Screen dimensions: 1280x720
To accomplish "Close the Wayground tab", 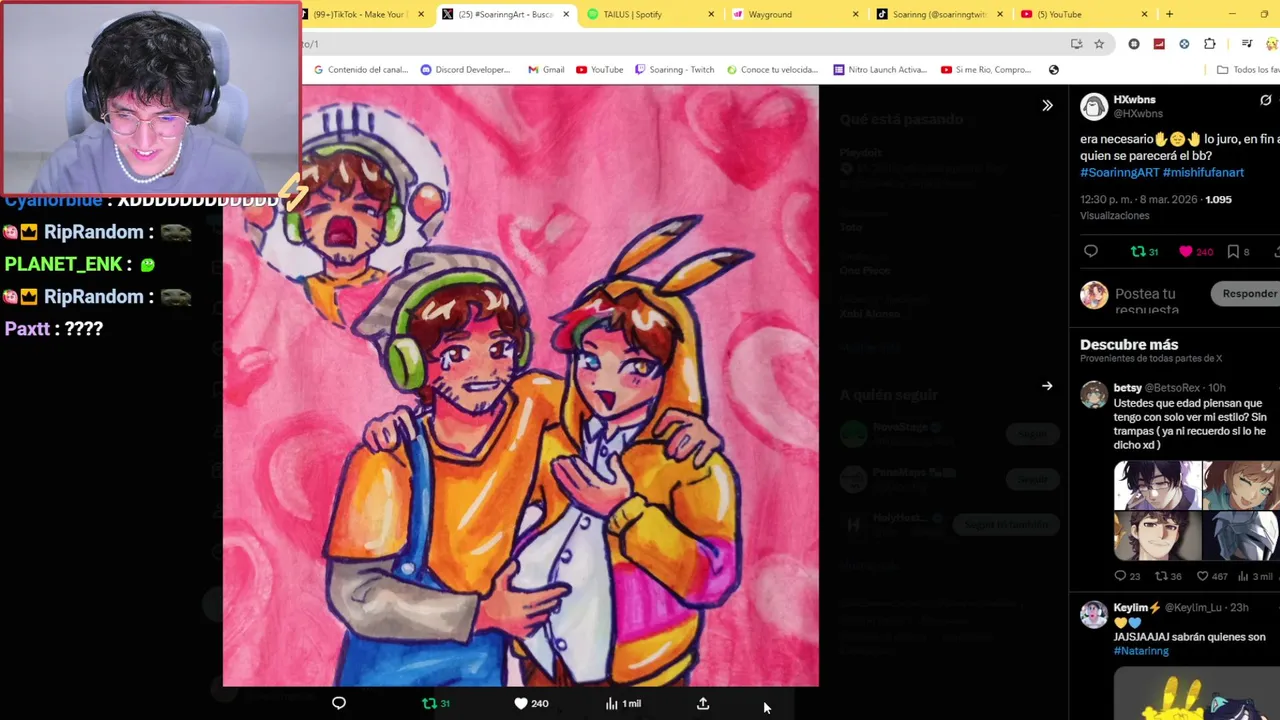I will pyautogui.click(x=855, y=14).
